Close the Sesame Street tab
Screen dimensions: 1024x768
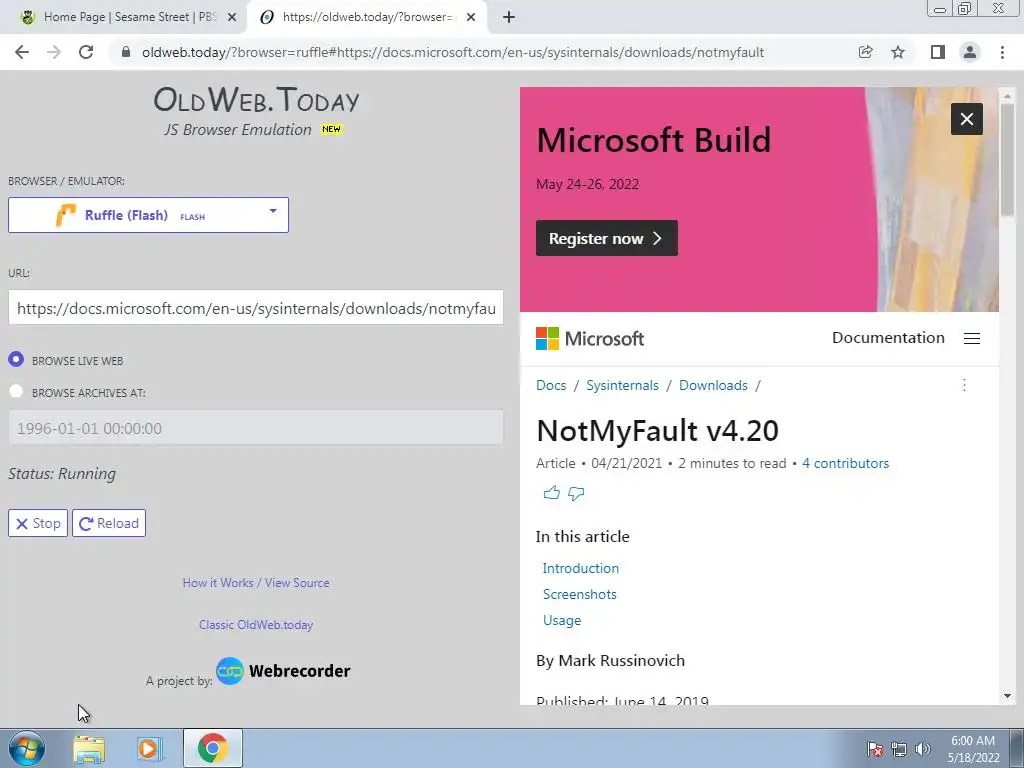232,18
